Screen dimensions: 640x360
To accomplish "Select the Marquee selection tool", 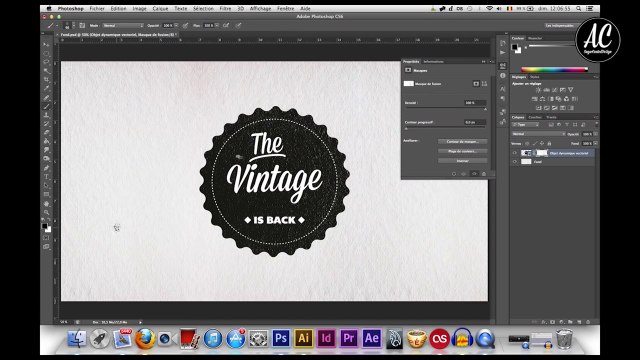I will click(x=47, y=53).
